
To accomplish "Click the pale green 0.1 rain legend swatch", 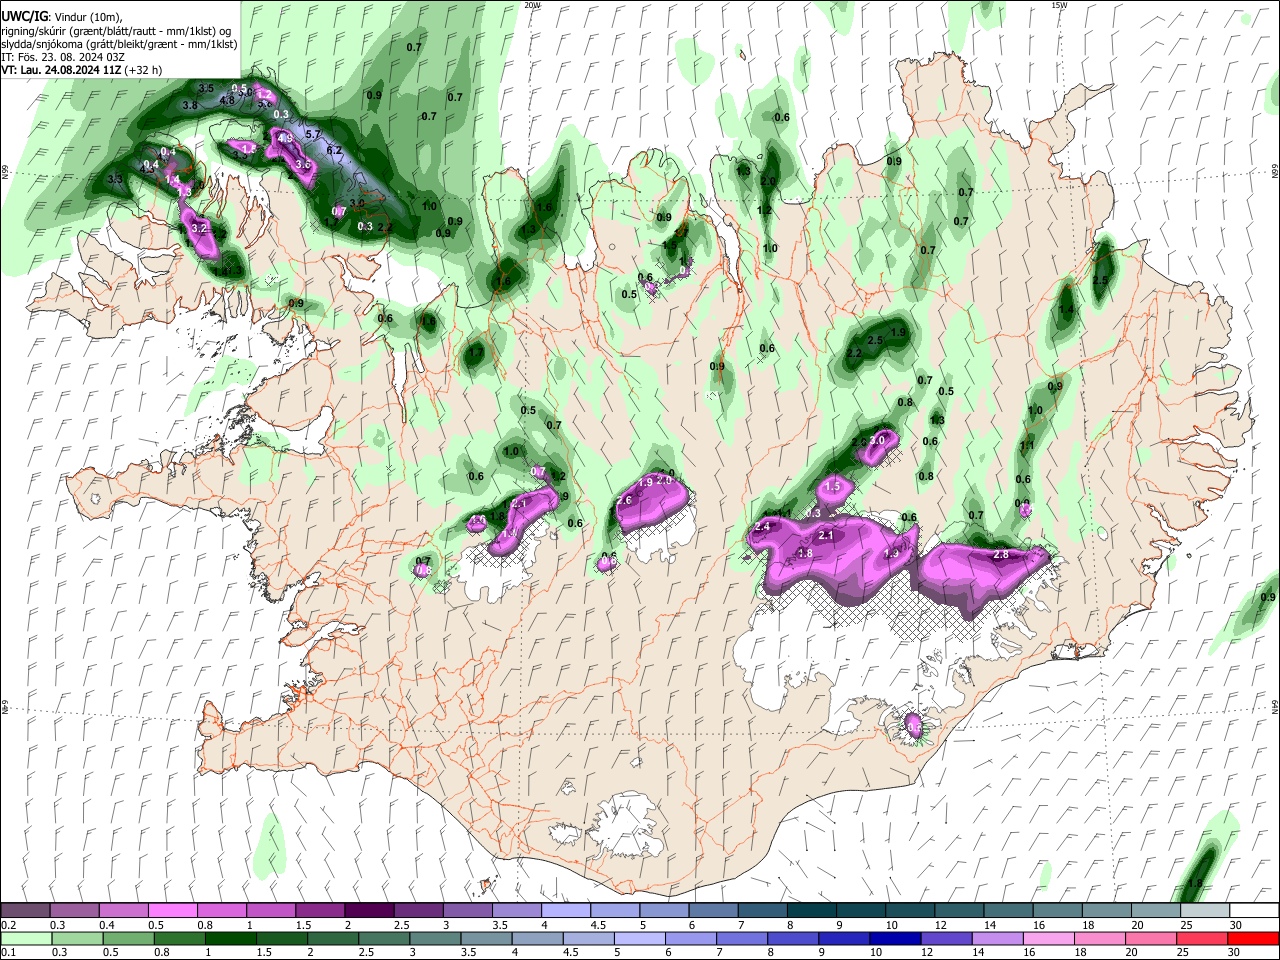I will (25, 938).
